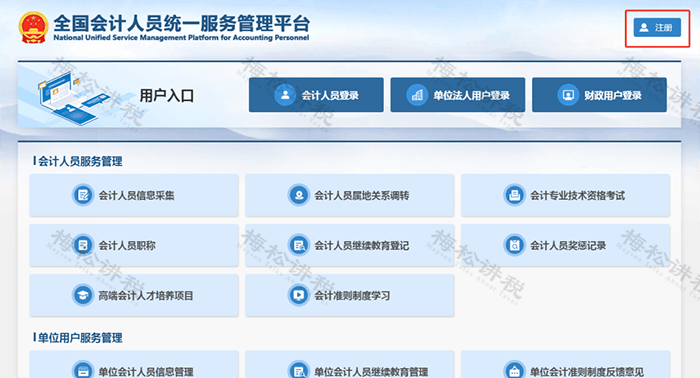Click the 注册 register button
This screenshot has height=378, width=700.
(x=657, y=28)
